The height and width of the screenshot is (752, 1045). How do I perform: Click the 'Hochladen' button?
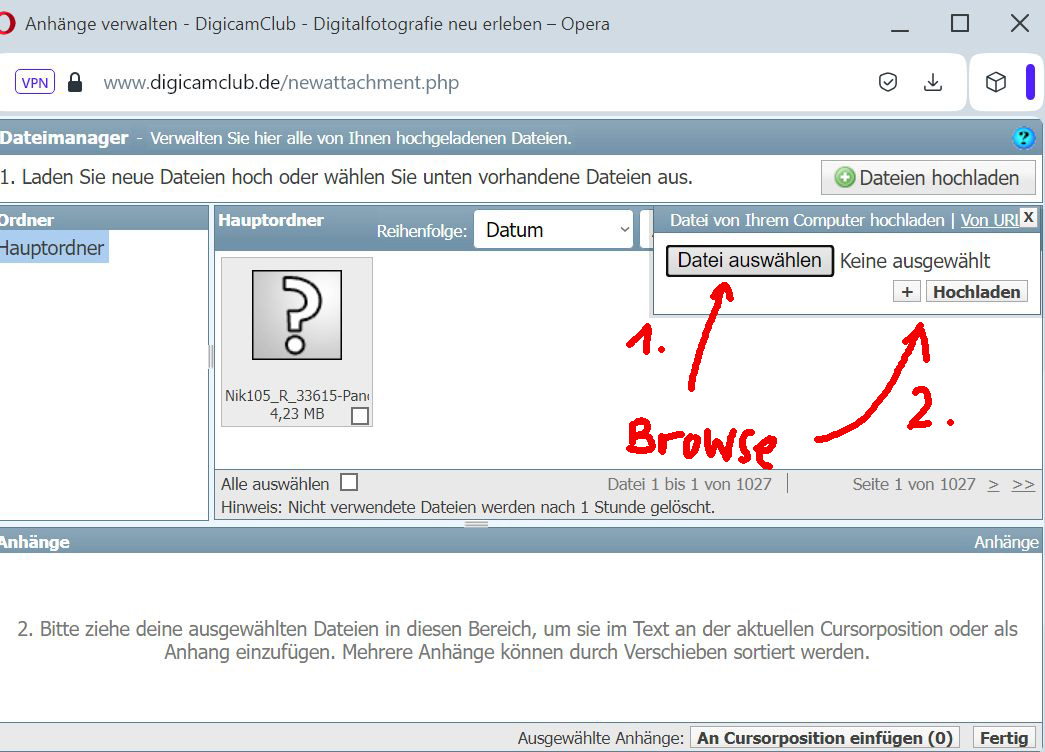click(976, 292)
